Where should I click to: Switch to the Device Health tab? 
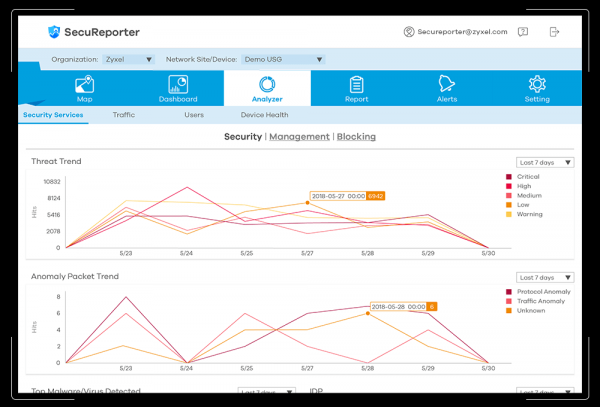[x=264, y=115]
